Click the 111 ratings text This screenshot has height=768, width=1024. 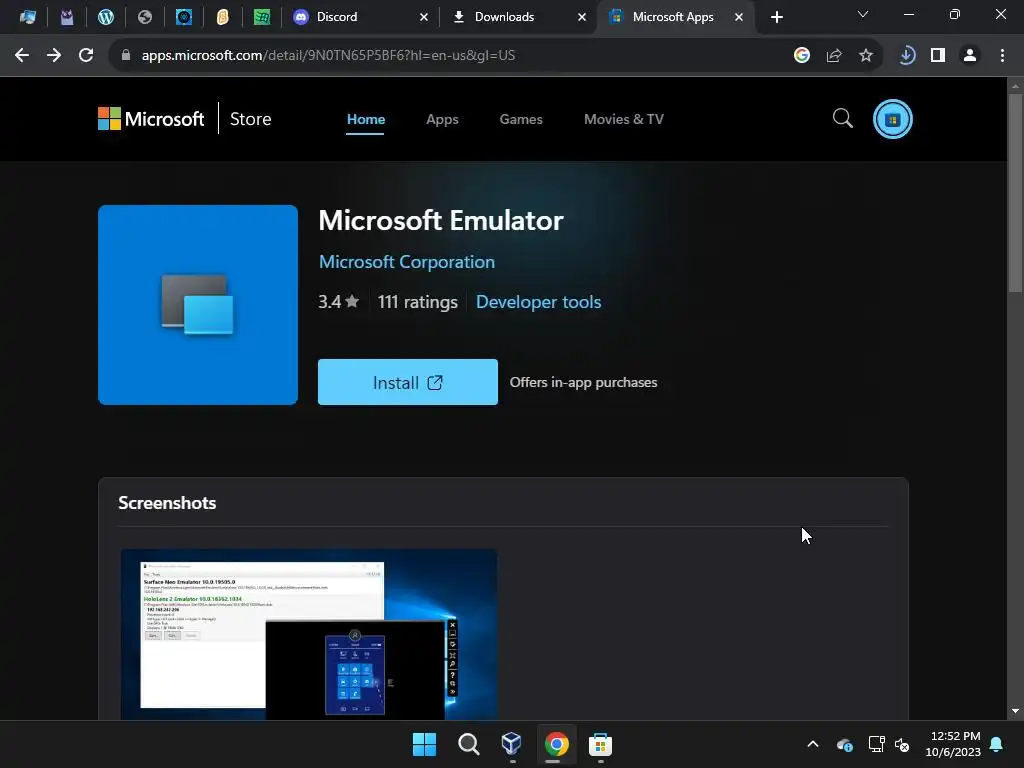click(x=417, y=302)
